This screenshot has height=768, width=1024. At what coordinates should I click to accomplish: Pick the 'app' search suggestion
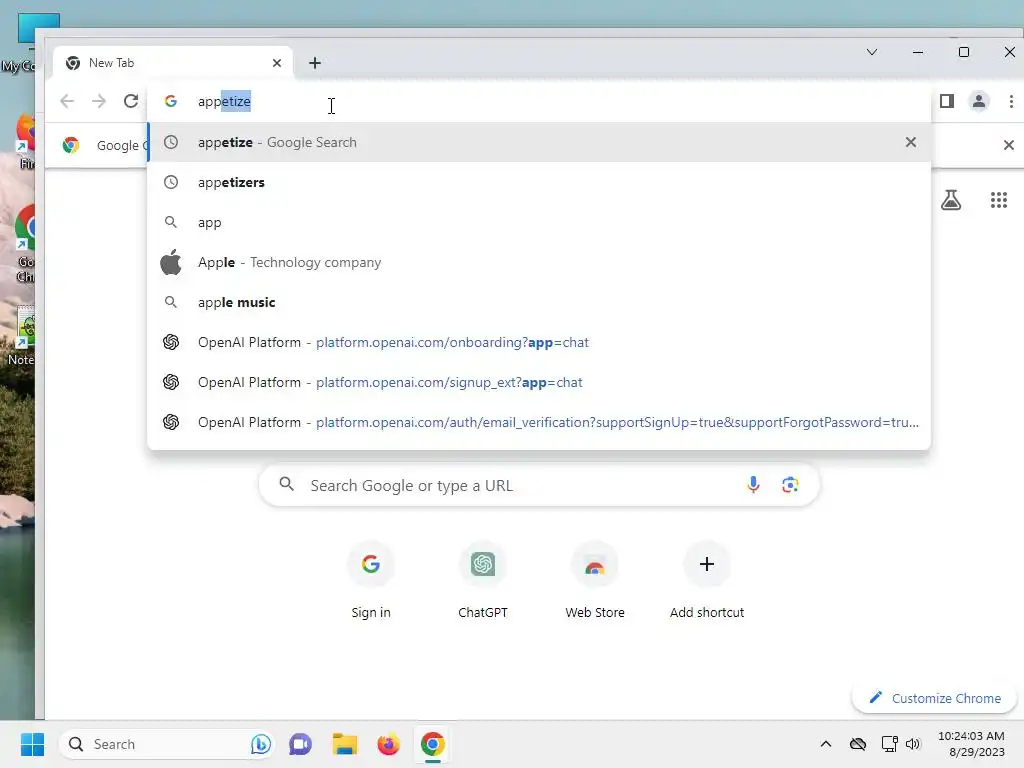pyautogui.click(x=539, y=222)
